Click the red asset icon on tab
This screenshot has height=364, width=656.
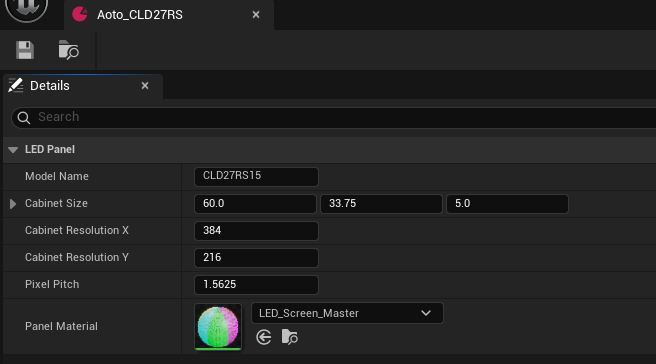tap(79, 14)
